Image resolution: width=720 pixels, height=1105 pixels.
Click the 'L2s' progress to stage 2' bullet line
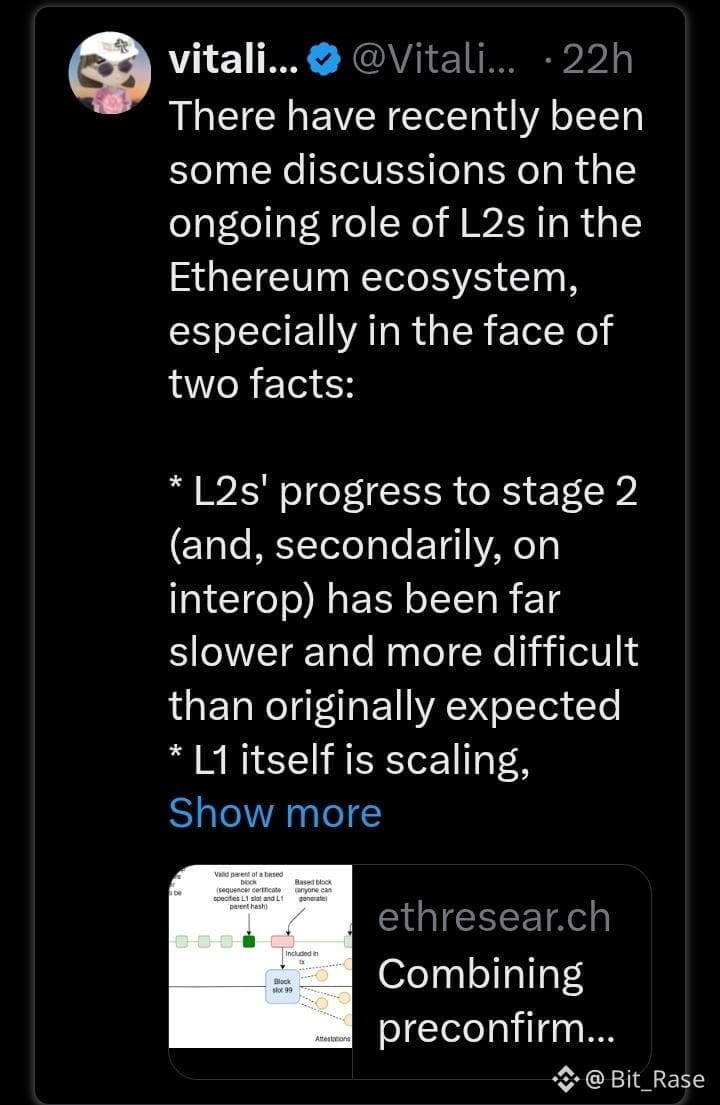[403, 492]
